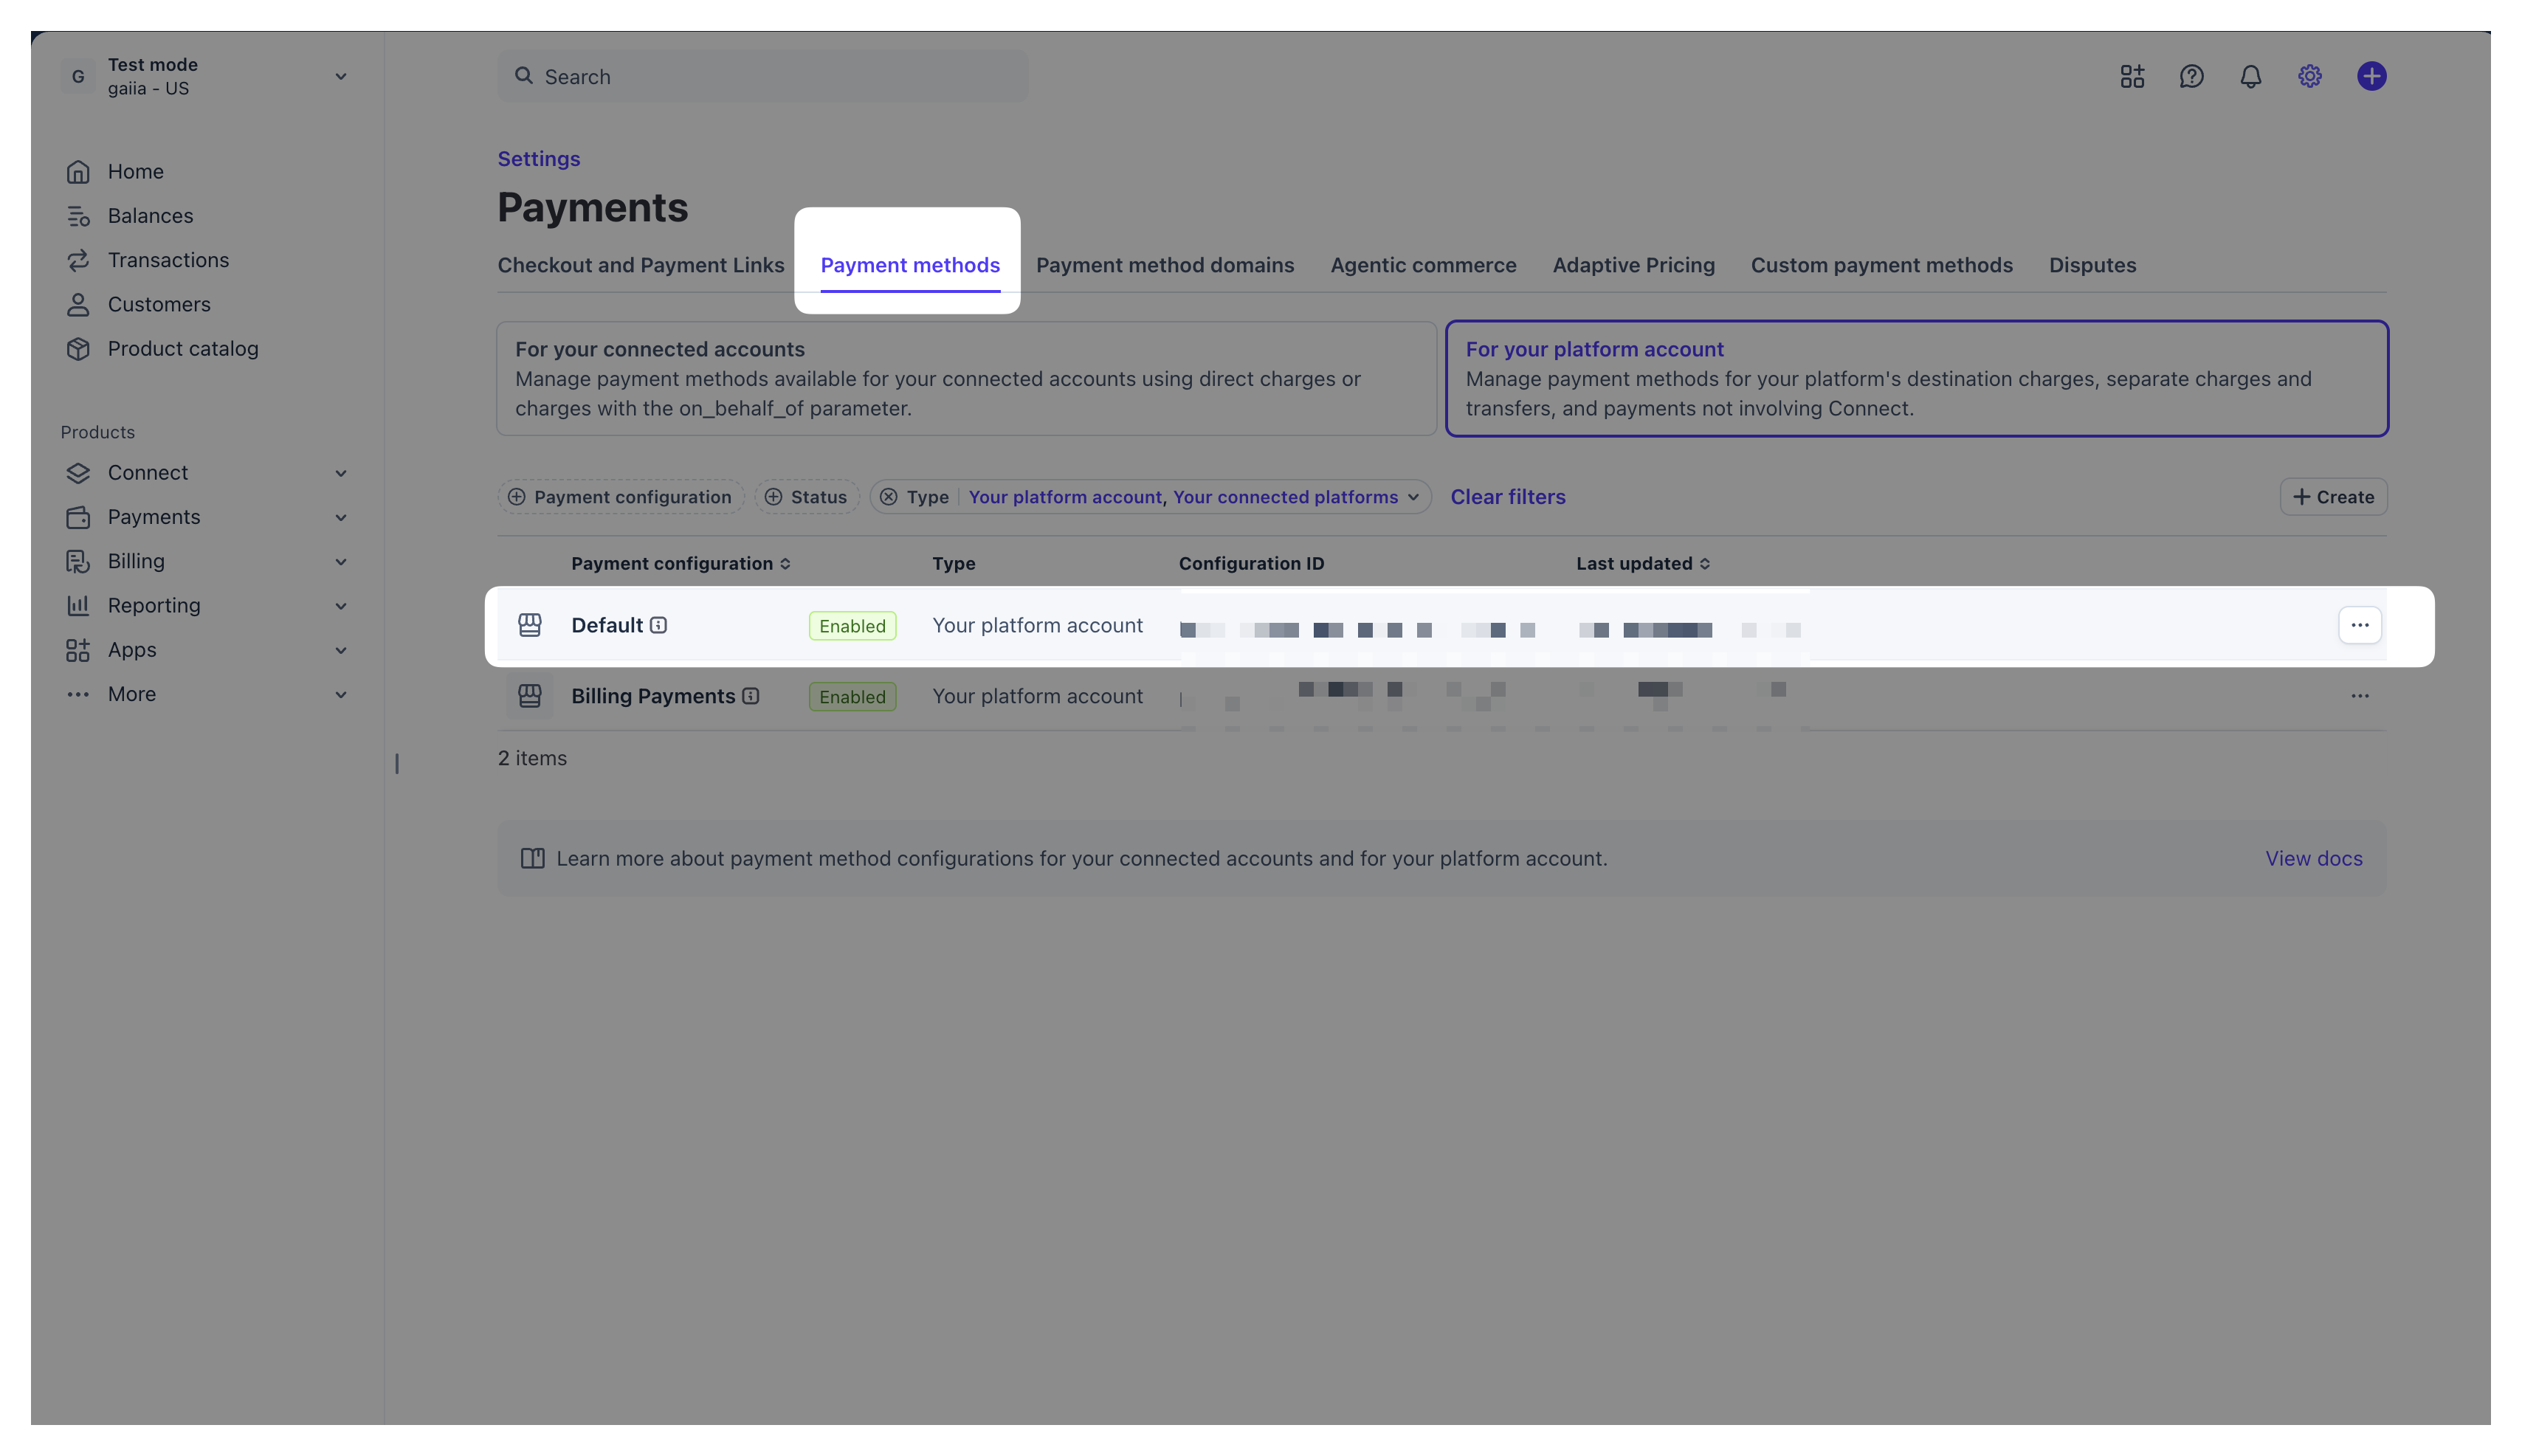Add a Payment configuration filter
The height and width of the screenshot is (1456, 2522).
(x=620, y=497)
